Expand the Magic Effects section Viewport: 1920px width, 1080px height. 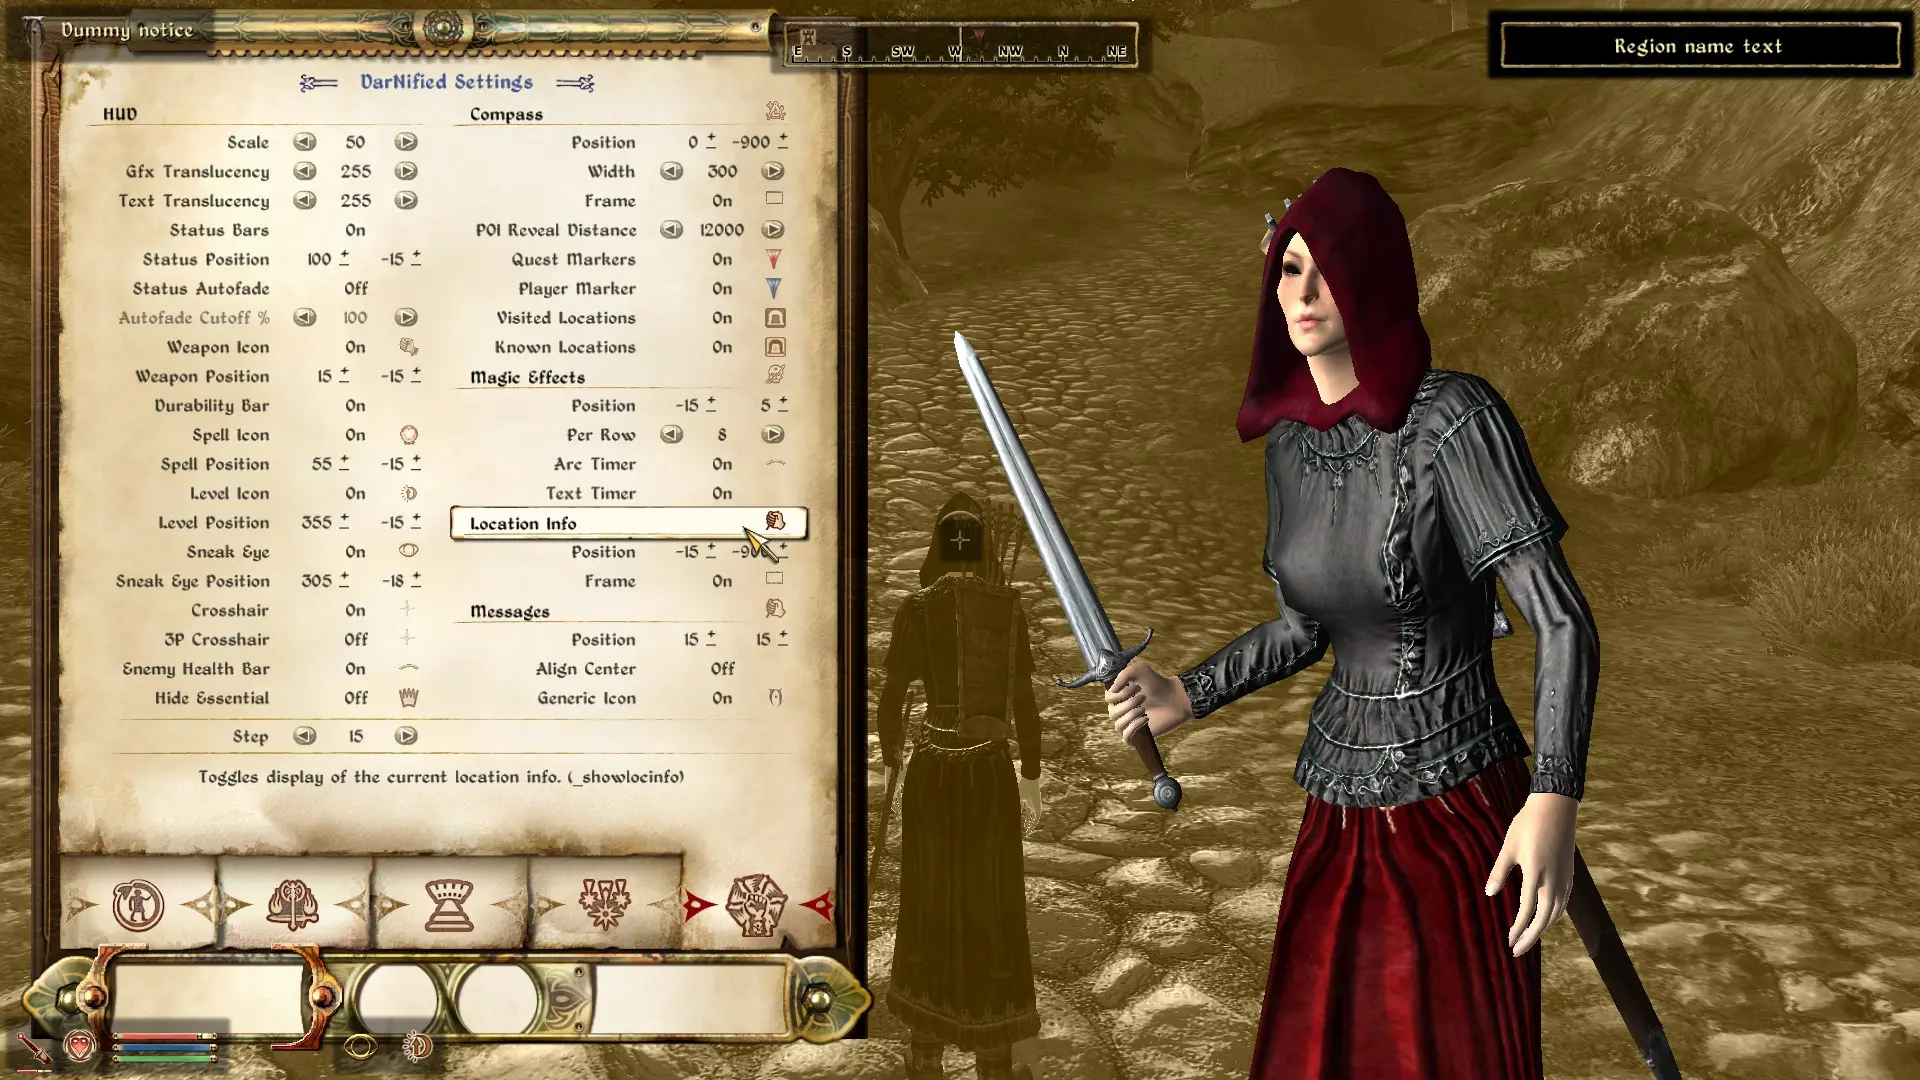click(x=527, y=376)
